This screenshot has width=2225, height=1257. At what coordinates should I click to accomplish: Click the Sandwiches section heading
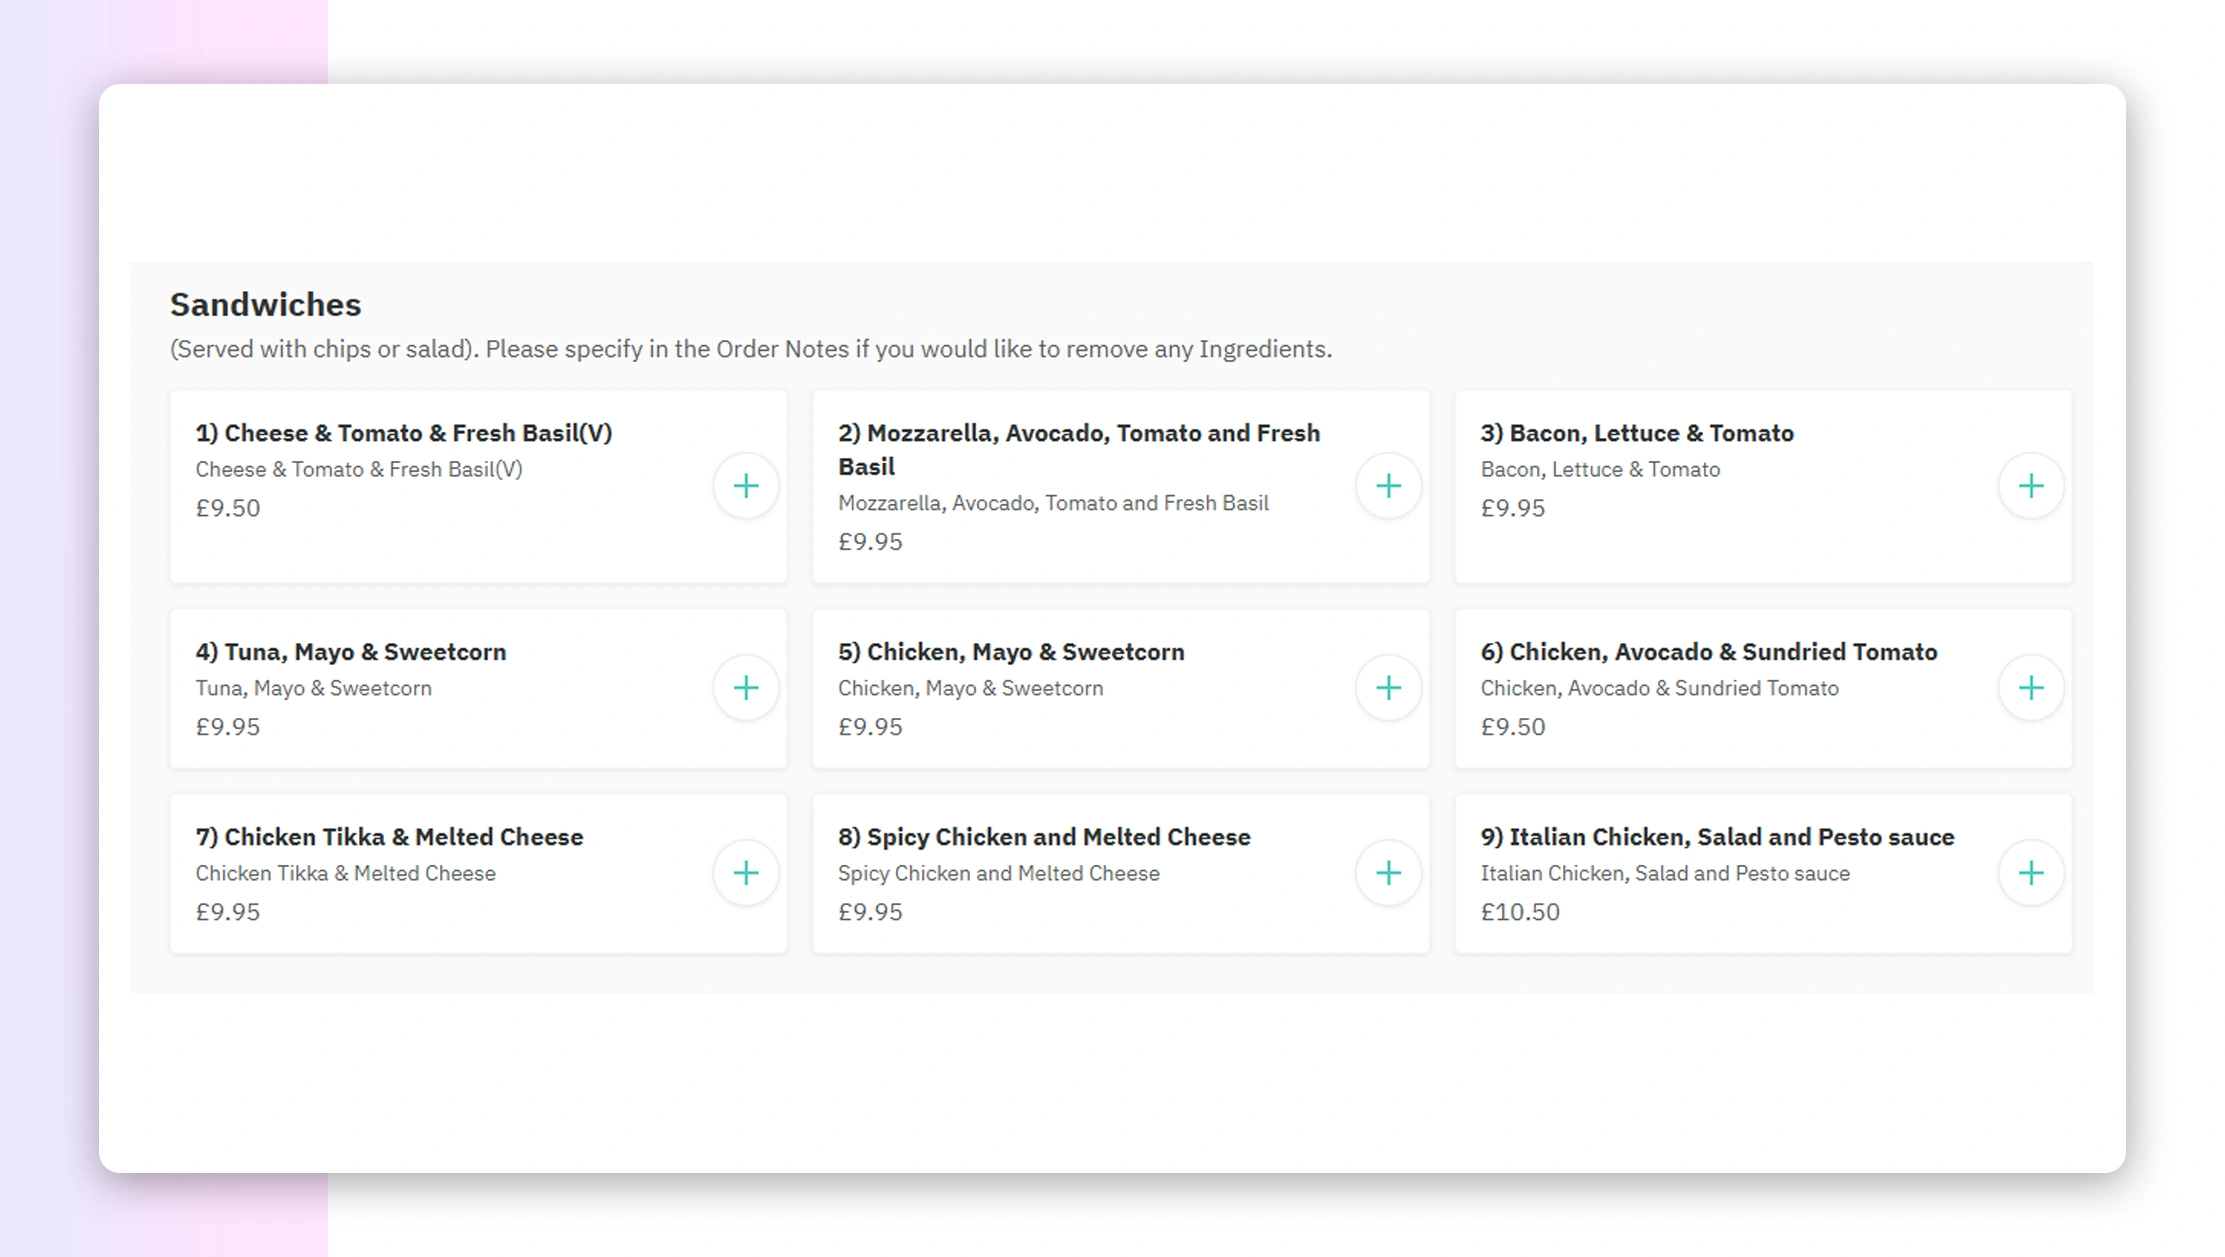tap(265, 304)
